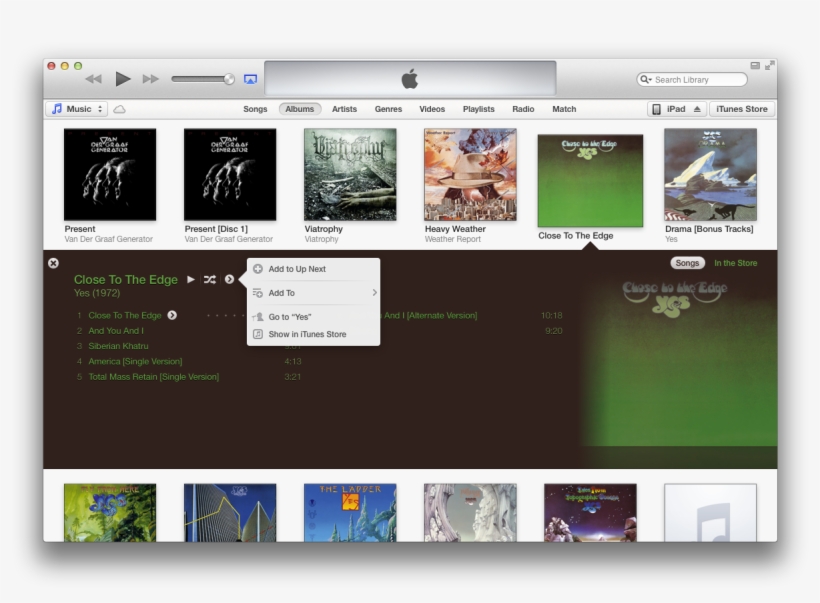The width and height of the screenshot is (820, 603).
Task: Open the Artists tab
Action: tap(345, 109)
